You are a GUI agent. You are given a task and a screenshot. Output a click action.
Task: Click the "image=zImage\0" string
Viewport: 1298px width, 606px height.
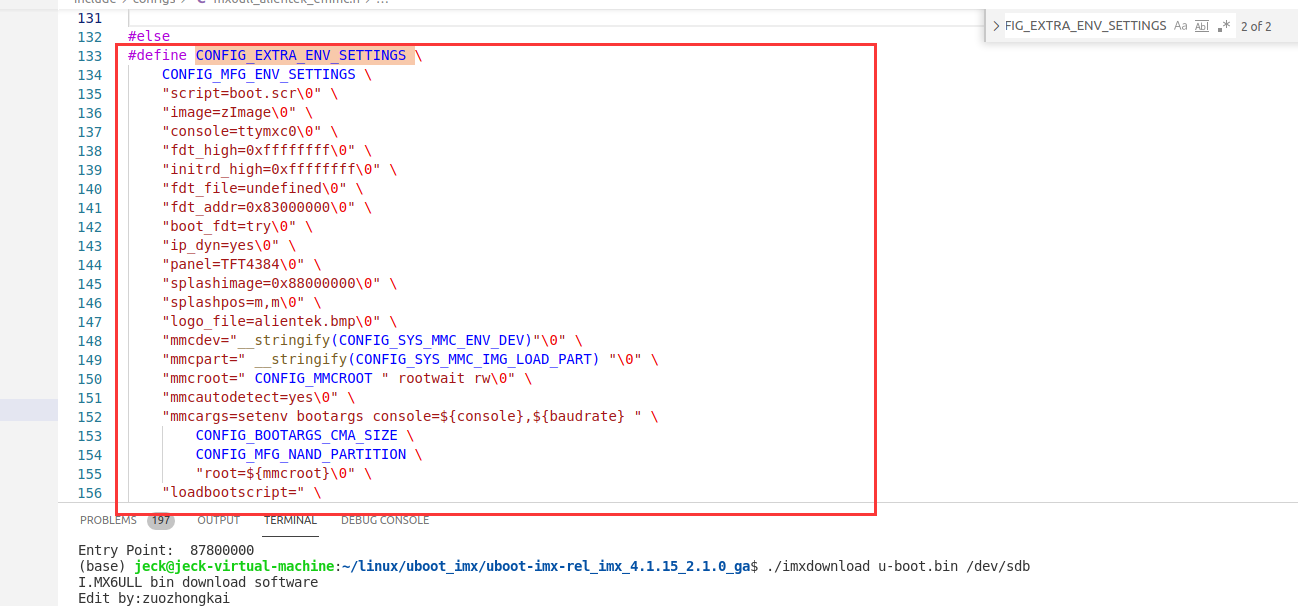[229, 113]
